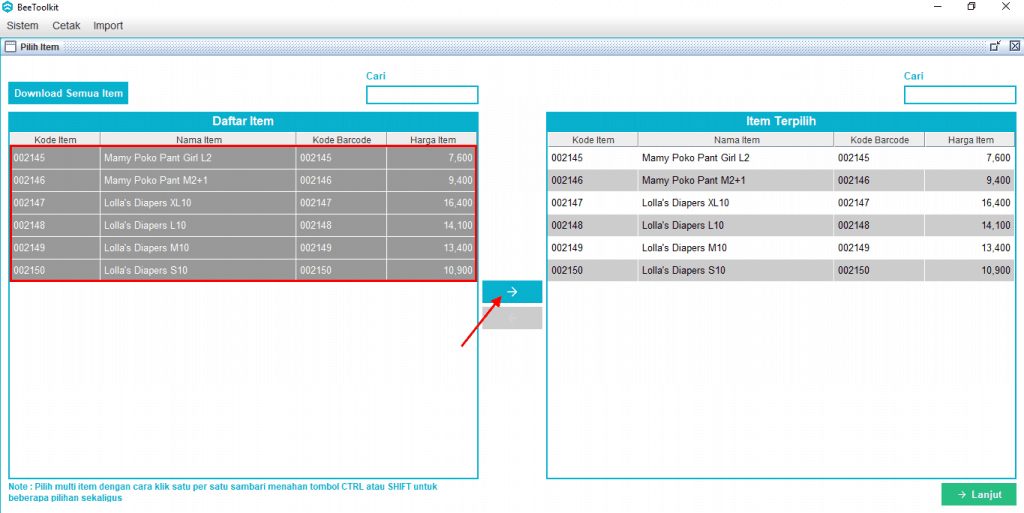Click the Pilih Item panel restore icon
Image resolution: width=1024 pixels, height=513 pixels.
(995, 46)
